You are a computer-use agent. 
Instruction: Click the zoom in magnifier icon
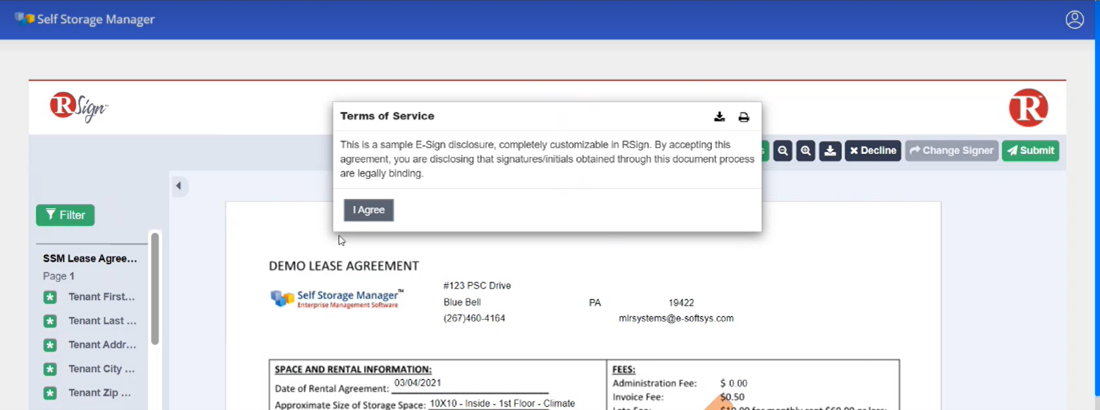click(x=806, y=150)
